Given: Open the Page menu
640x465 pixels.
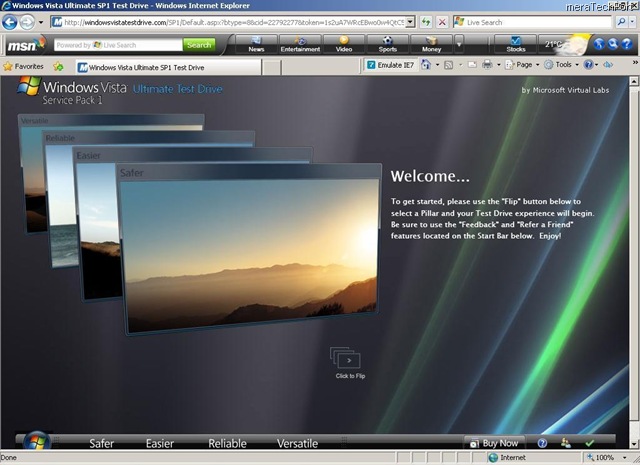Looking at the screenshot, I should (522, 65).
